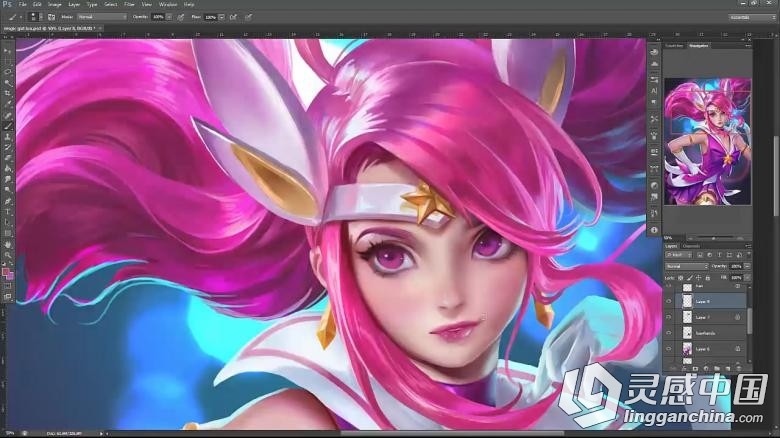
Task: Open the Window menu
Action: 168,4
